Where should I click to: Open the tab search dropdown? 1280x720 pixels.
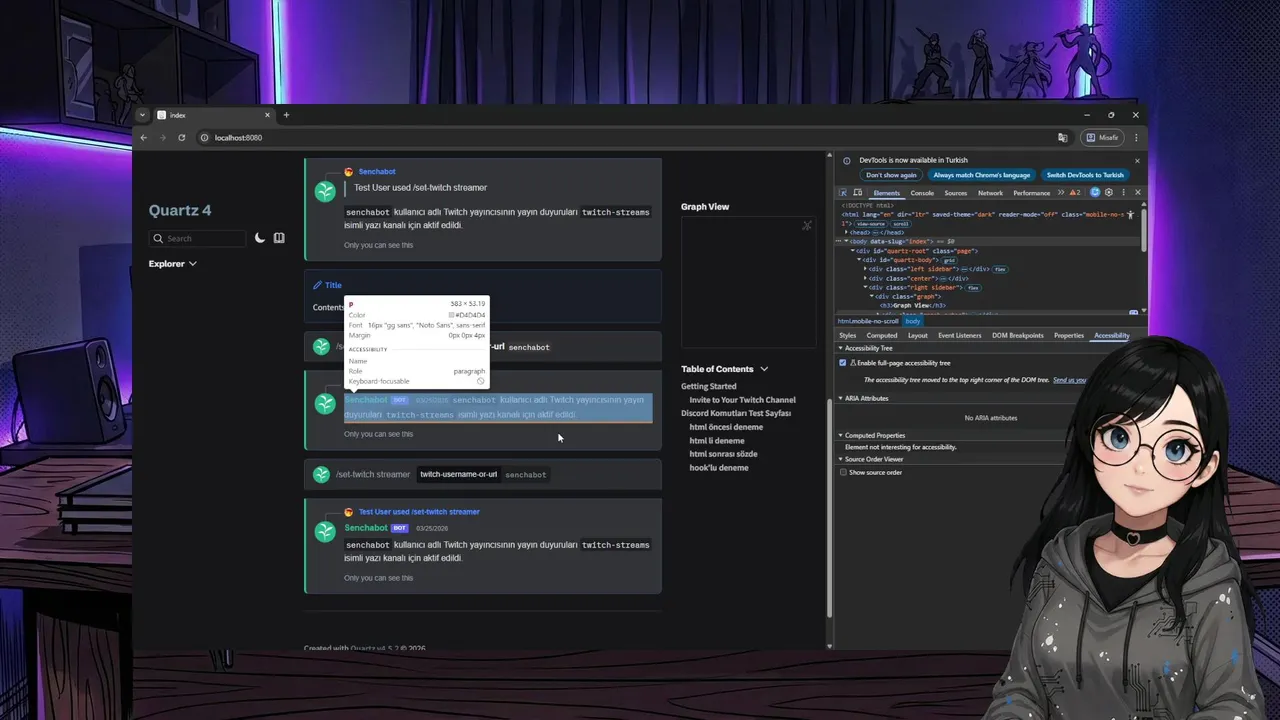(143, 115)
